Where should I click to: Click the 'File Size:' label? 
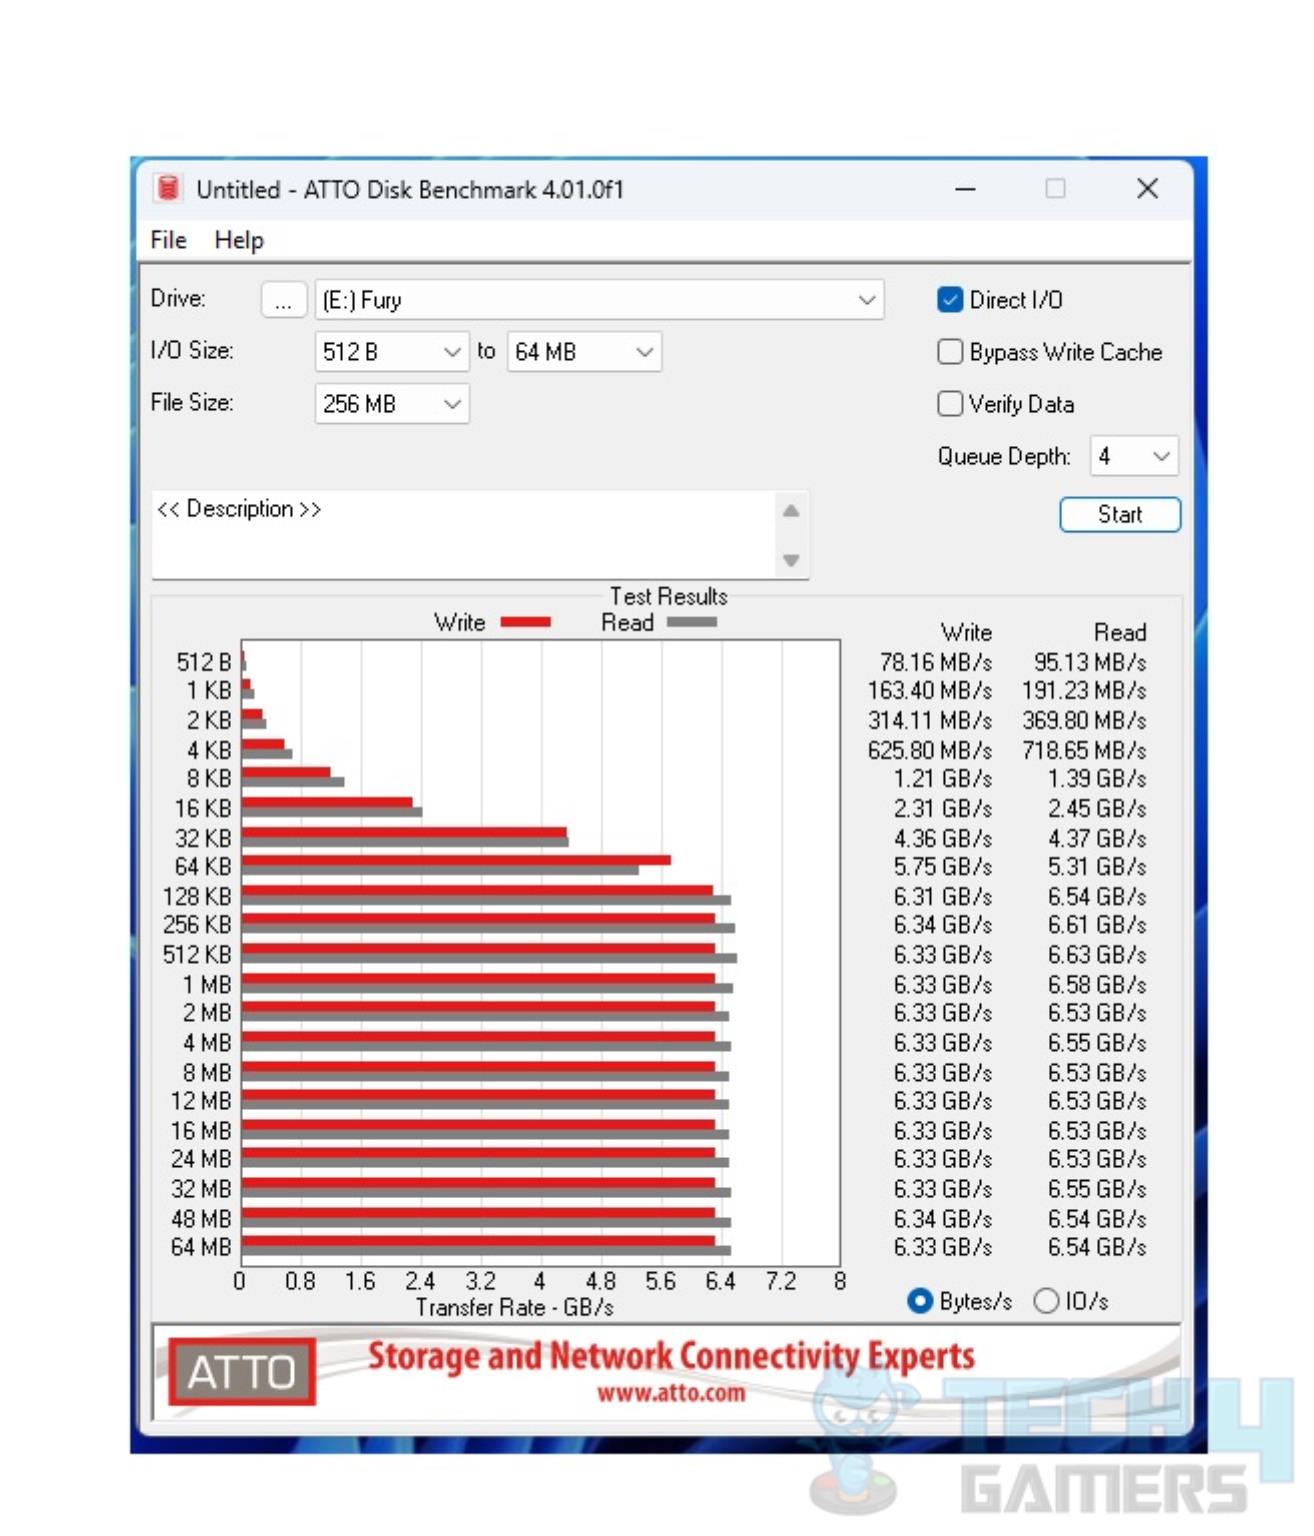[x=192, y=403]
